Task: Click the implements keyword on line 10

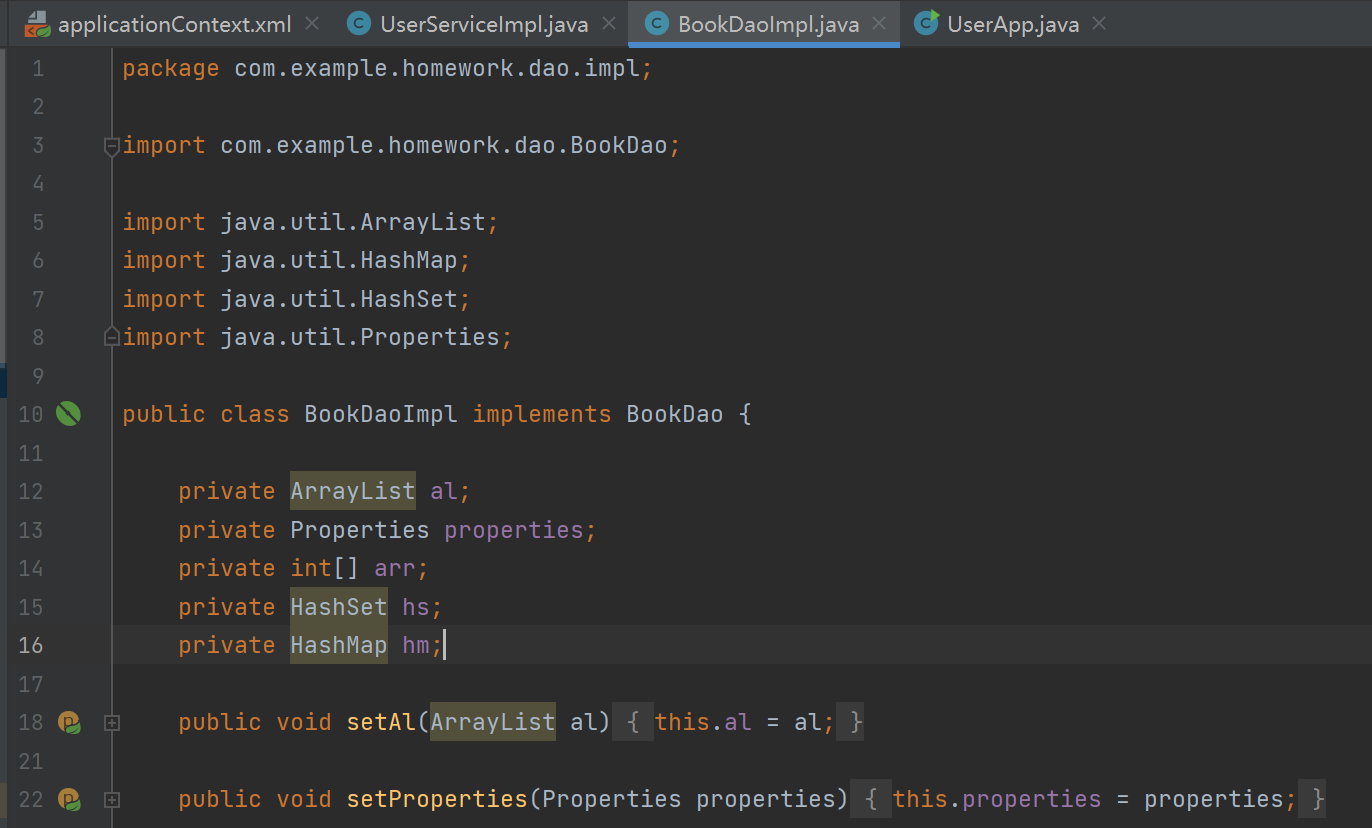Action: (541, 414)
